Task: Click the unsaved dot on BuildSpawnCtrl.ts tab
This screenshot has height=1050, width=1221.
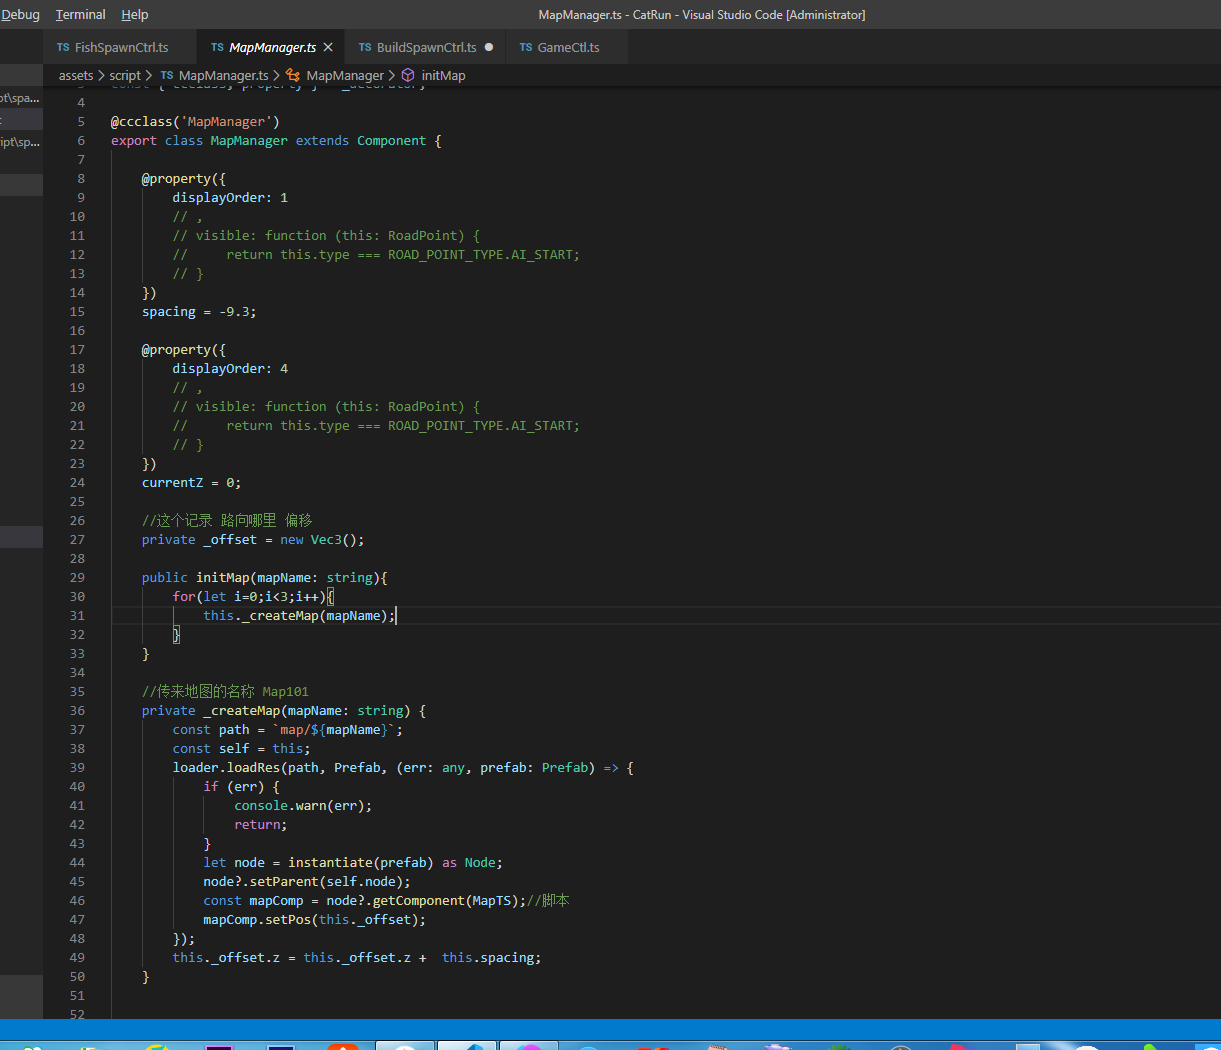Action: [x=489, y=47]
